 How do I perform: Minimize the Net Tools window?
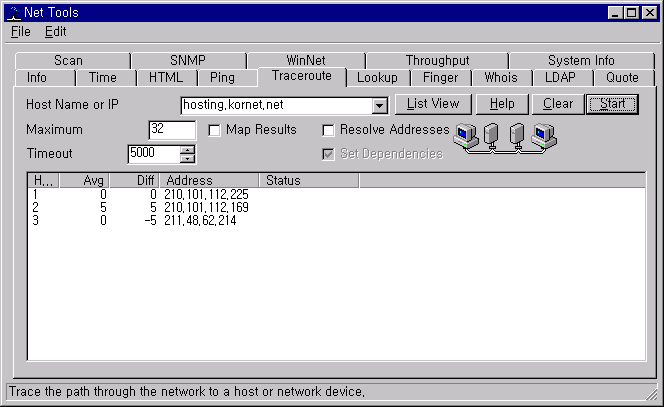615,13
